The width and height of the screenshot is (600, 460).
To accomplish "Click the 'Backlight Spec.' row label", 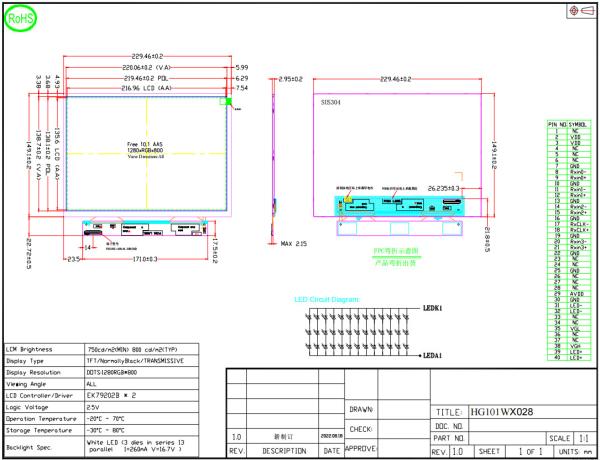I will (29, 447).
